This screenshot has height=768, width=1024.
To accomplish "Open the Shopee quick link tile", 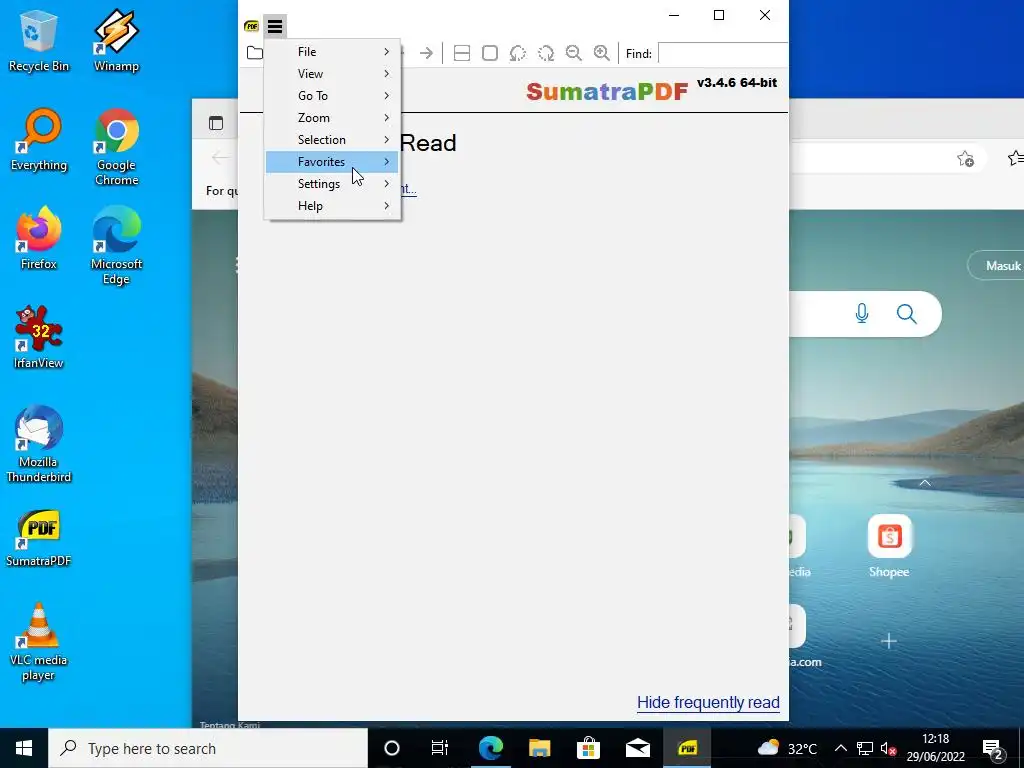I will (x=889, y=546).
